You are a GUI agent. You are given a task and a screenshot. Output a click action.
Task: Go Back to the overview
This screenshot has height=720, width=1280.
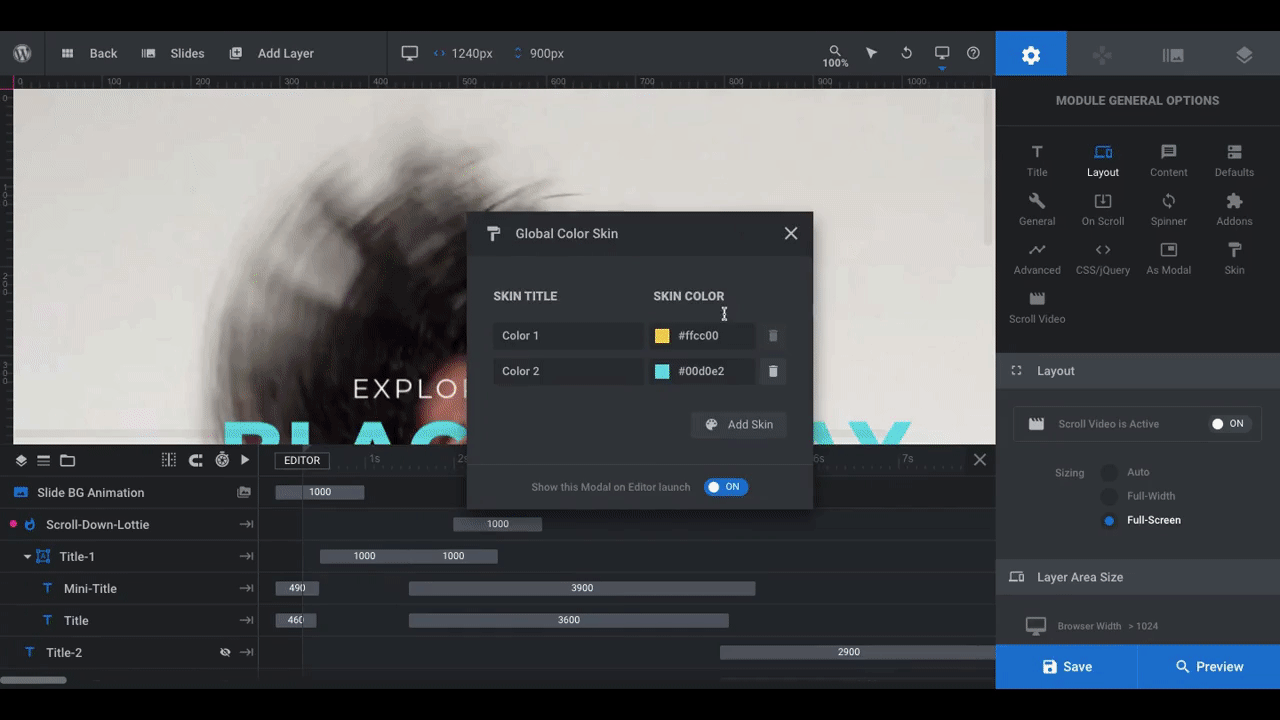(x=89, y=53)
